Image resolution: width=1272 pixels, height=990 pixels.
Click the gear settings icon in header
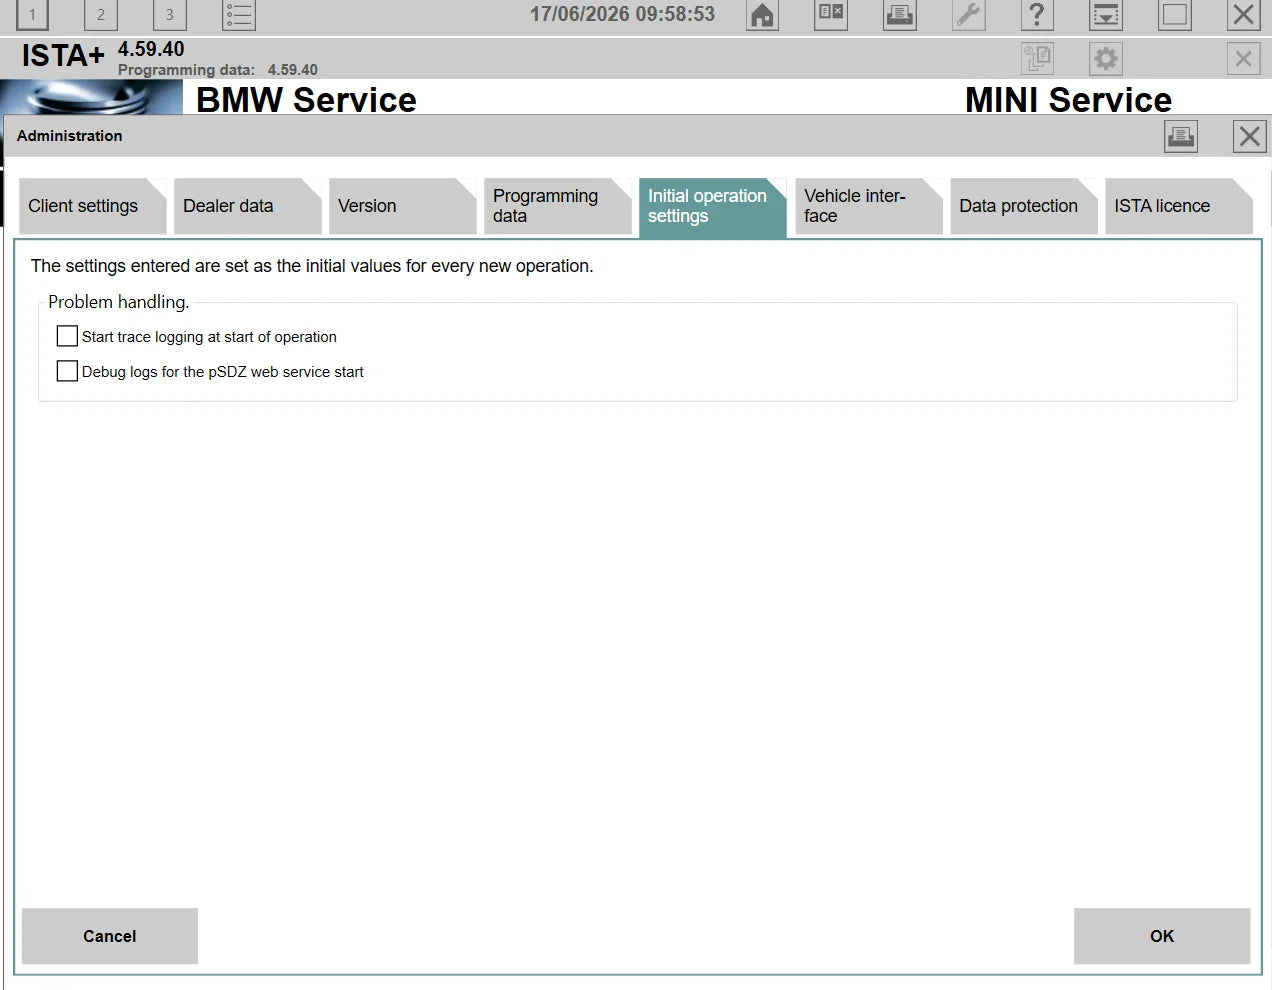coord(1106,59)
